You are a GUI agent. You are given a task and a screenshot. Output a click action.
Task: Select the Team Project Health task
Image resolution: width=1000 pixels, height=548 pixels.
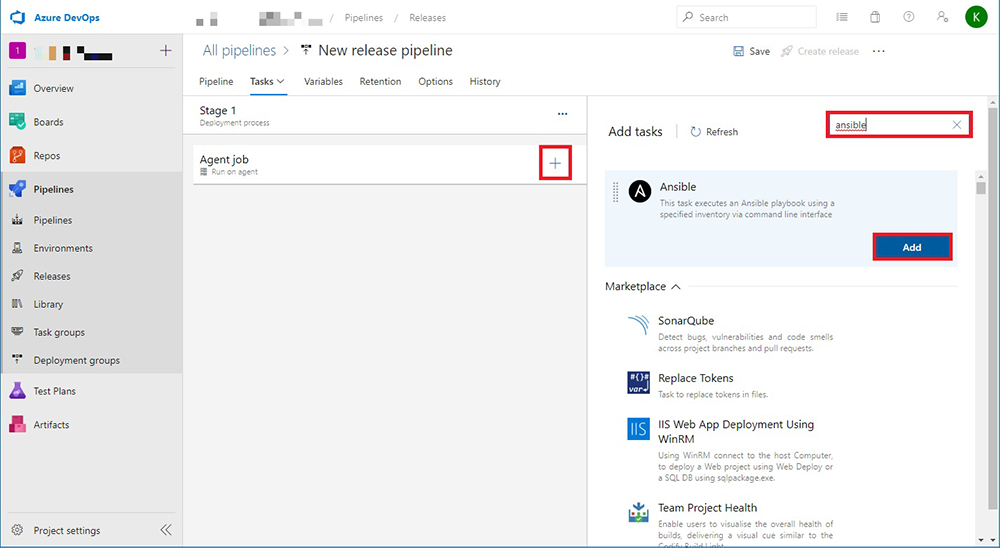730,522
